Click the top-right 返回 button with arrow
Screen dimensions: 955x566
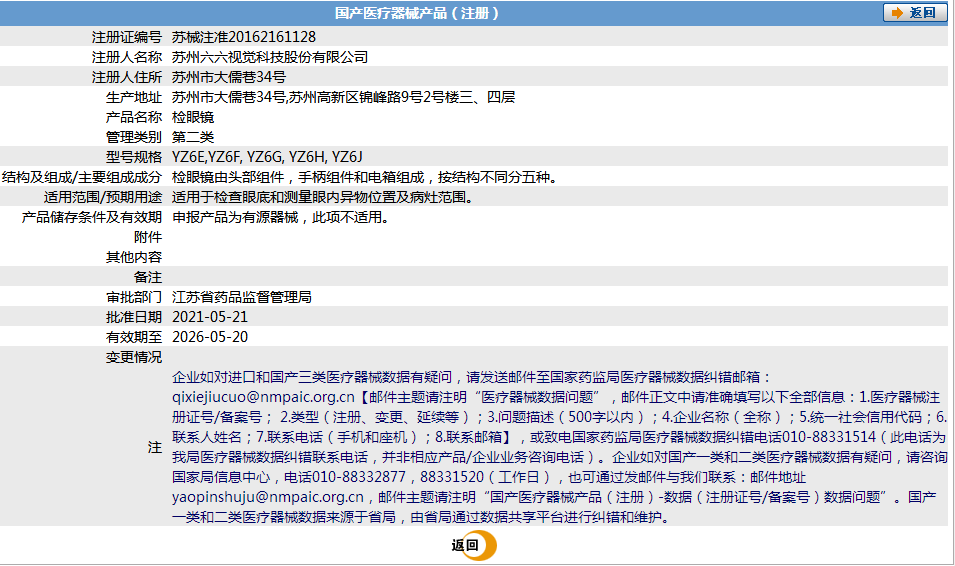915,12
